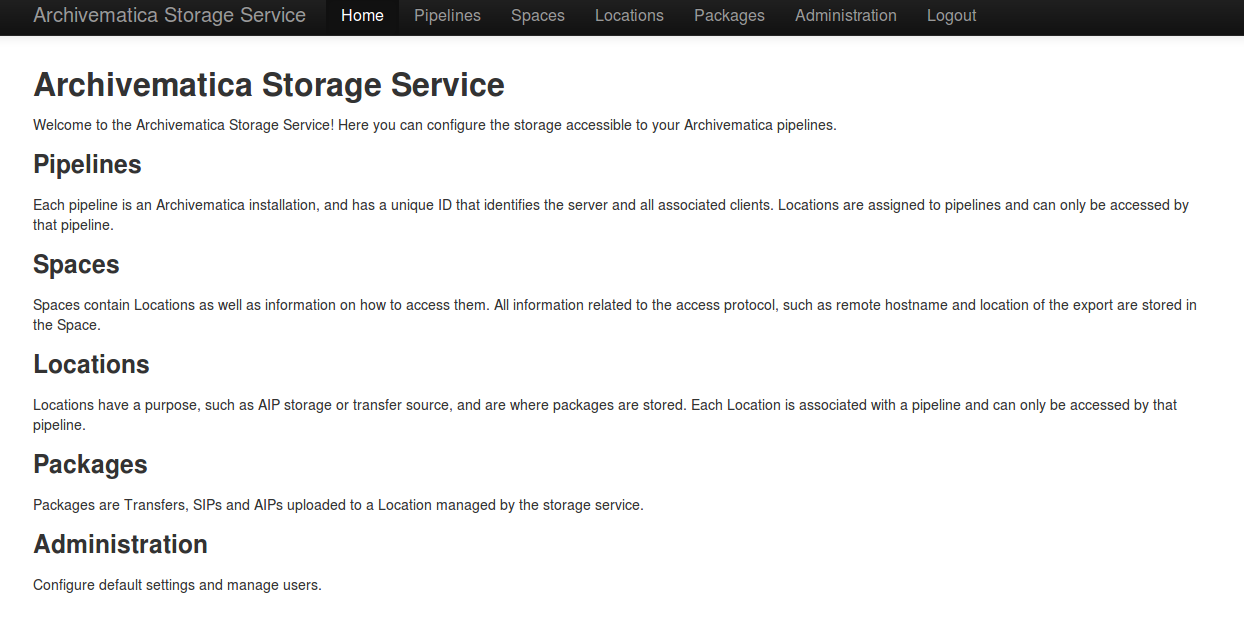
Task: Click the welcome sentence under the page title
Action: (x=434, y=125)
